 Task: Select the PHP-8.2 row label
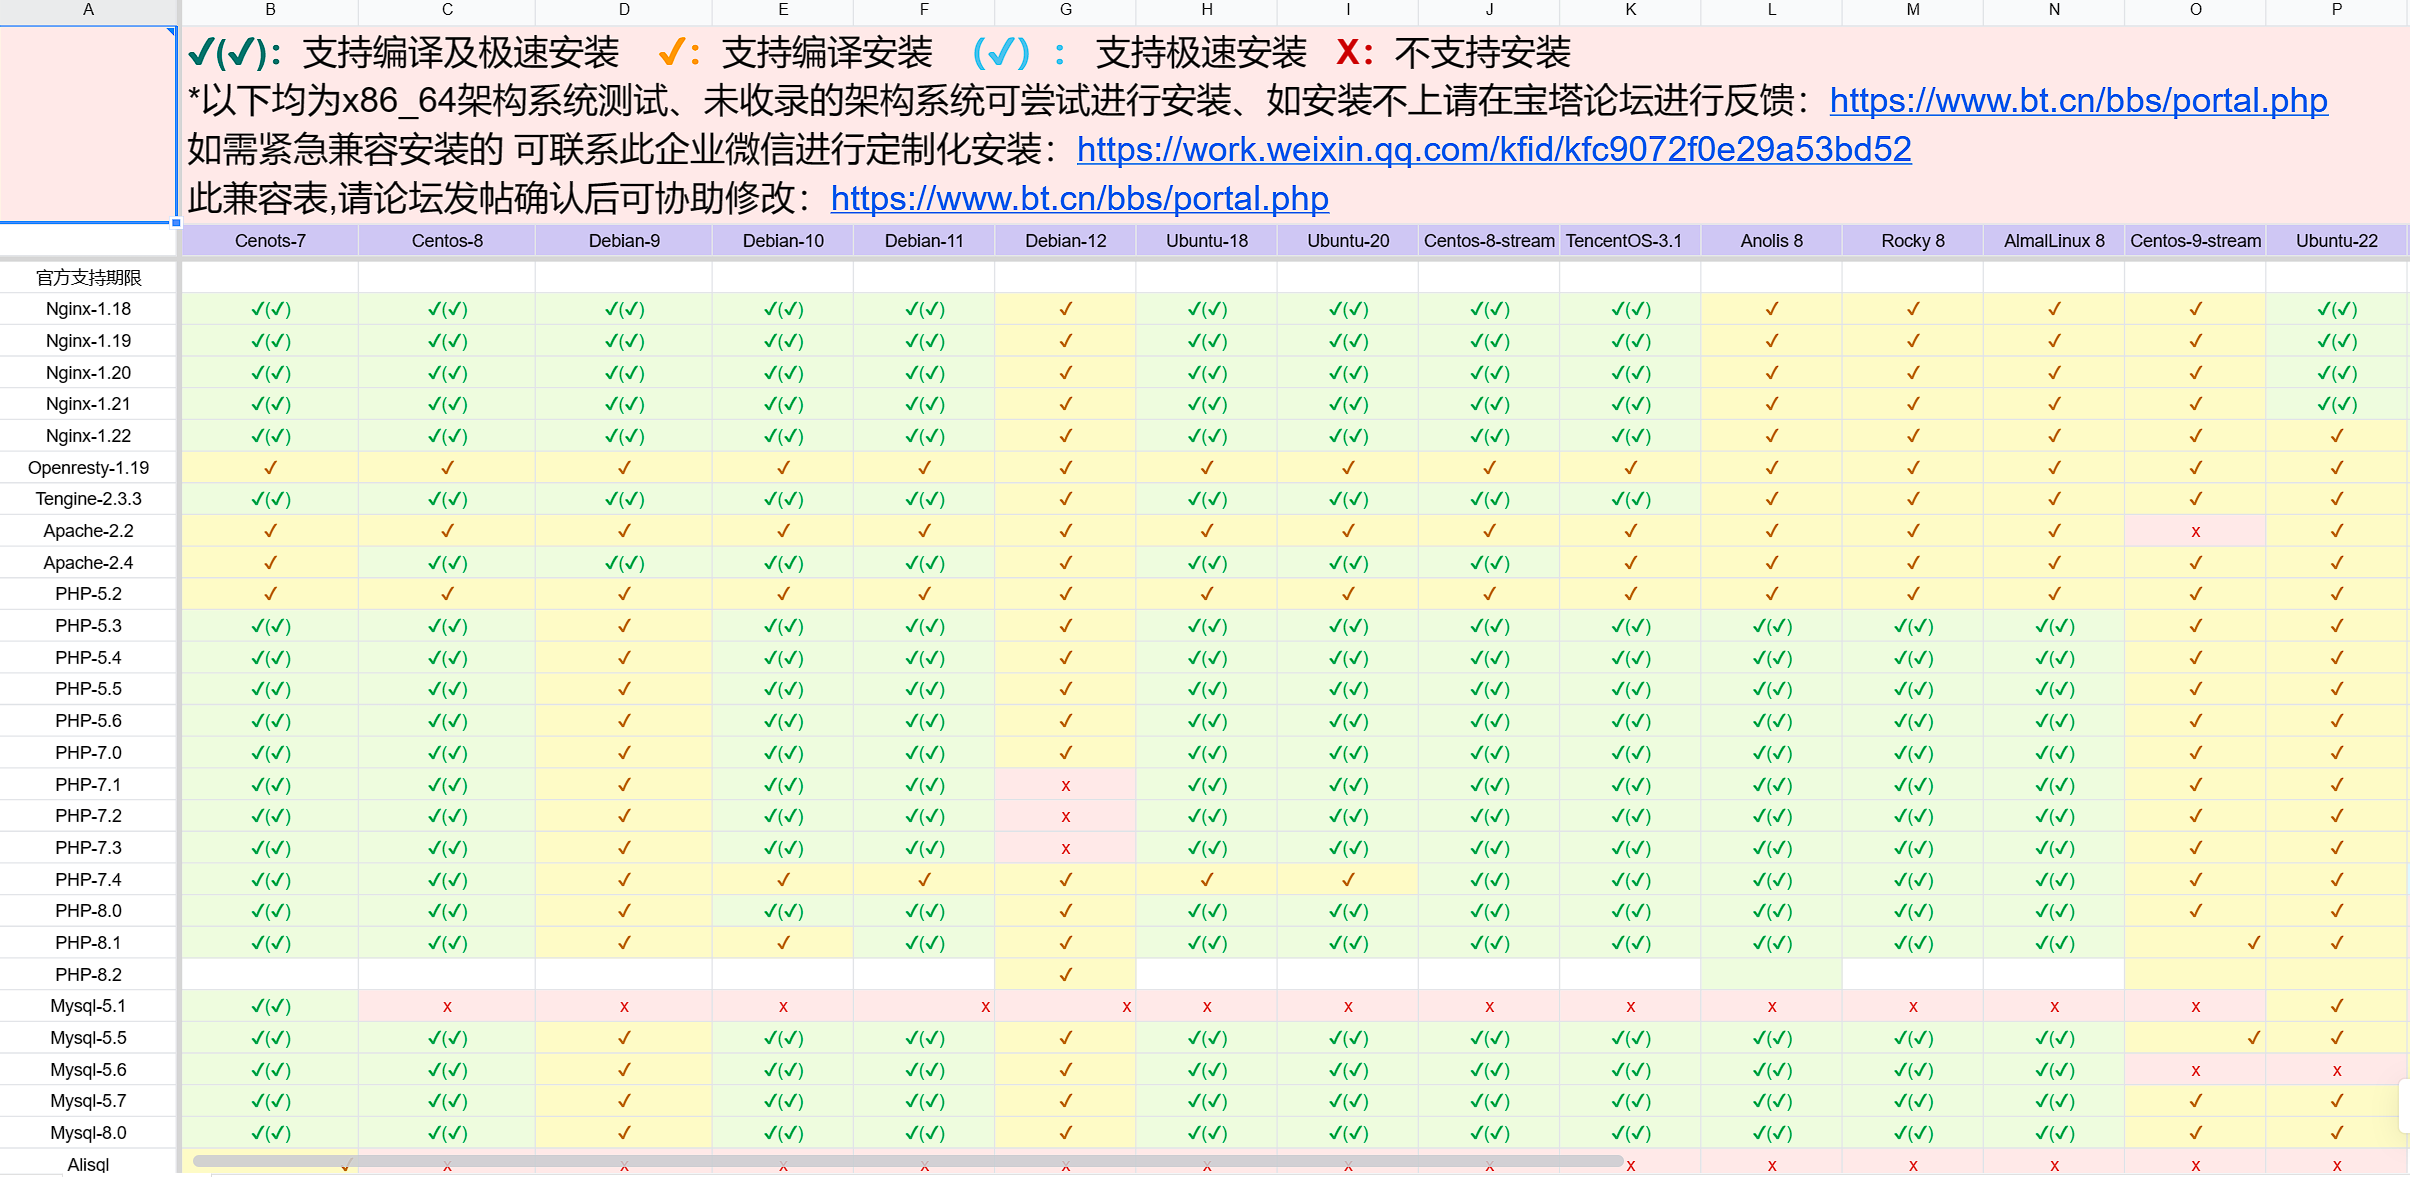tap(88, 974)
